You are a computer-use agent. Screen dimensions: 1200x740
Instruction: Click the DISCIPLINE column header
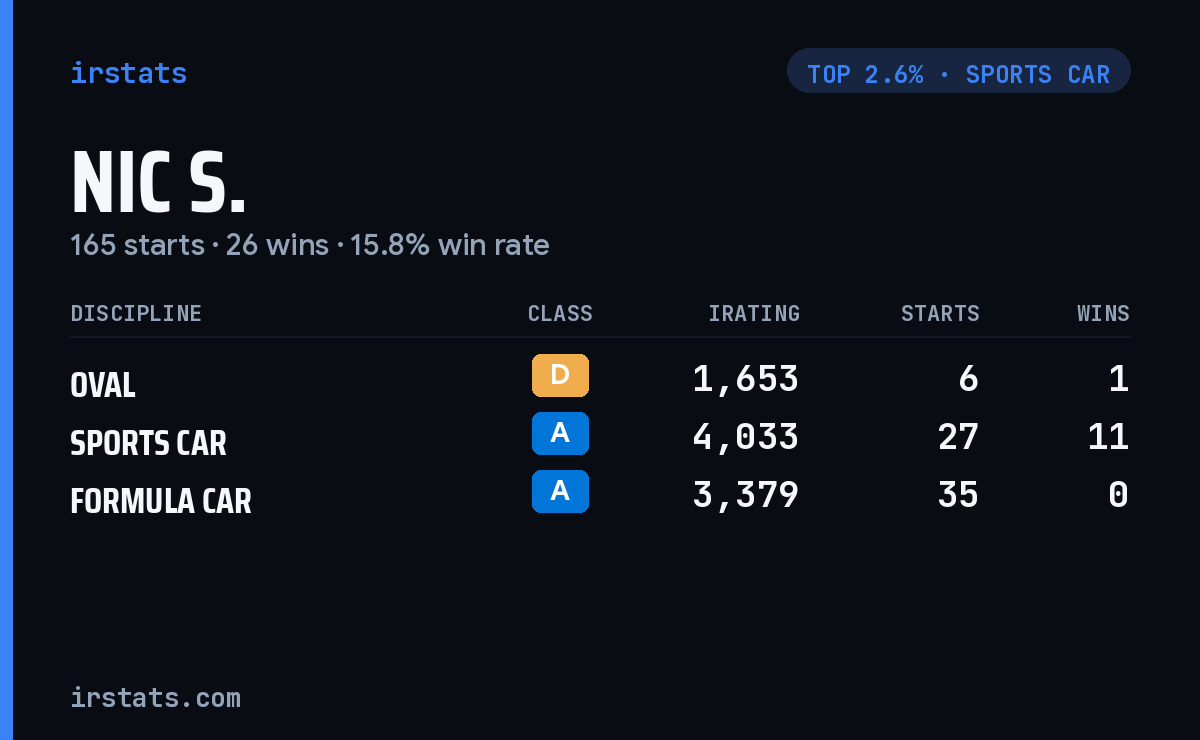[x=136, y=313]
